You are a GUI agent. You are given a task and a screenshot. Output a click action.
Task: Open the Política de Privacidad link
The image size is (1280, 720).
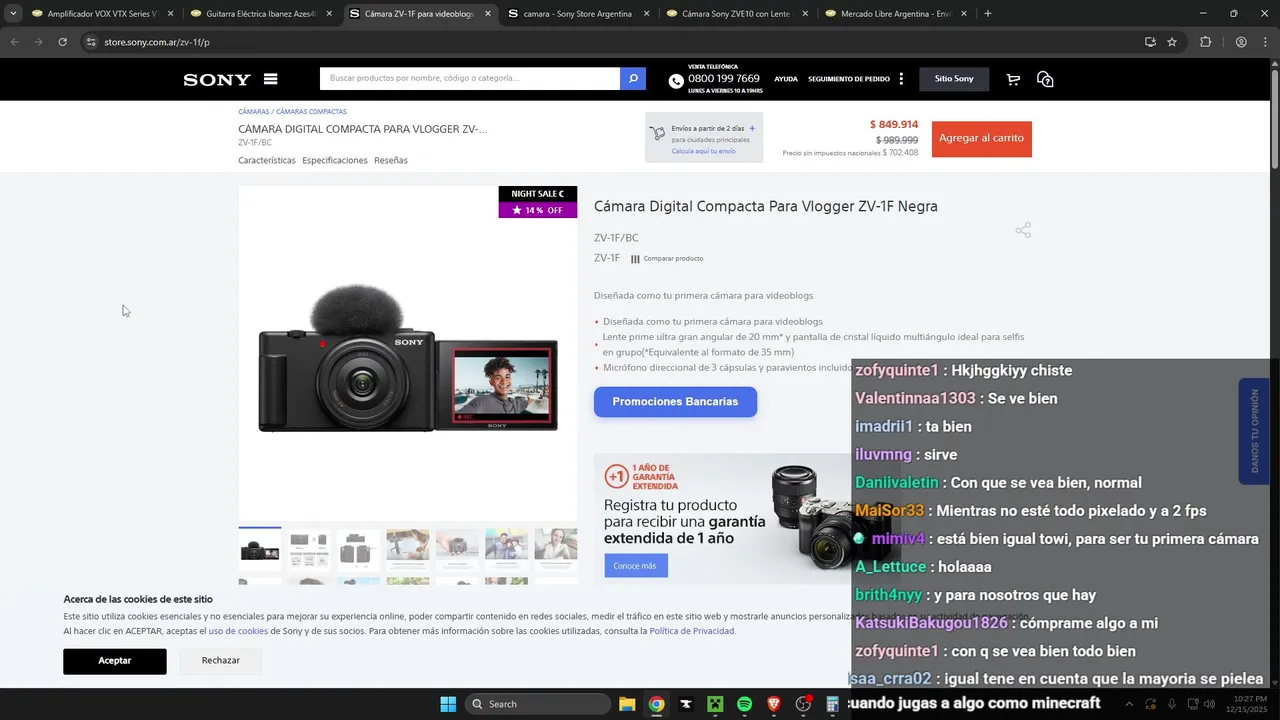(x=692, y=631)
